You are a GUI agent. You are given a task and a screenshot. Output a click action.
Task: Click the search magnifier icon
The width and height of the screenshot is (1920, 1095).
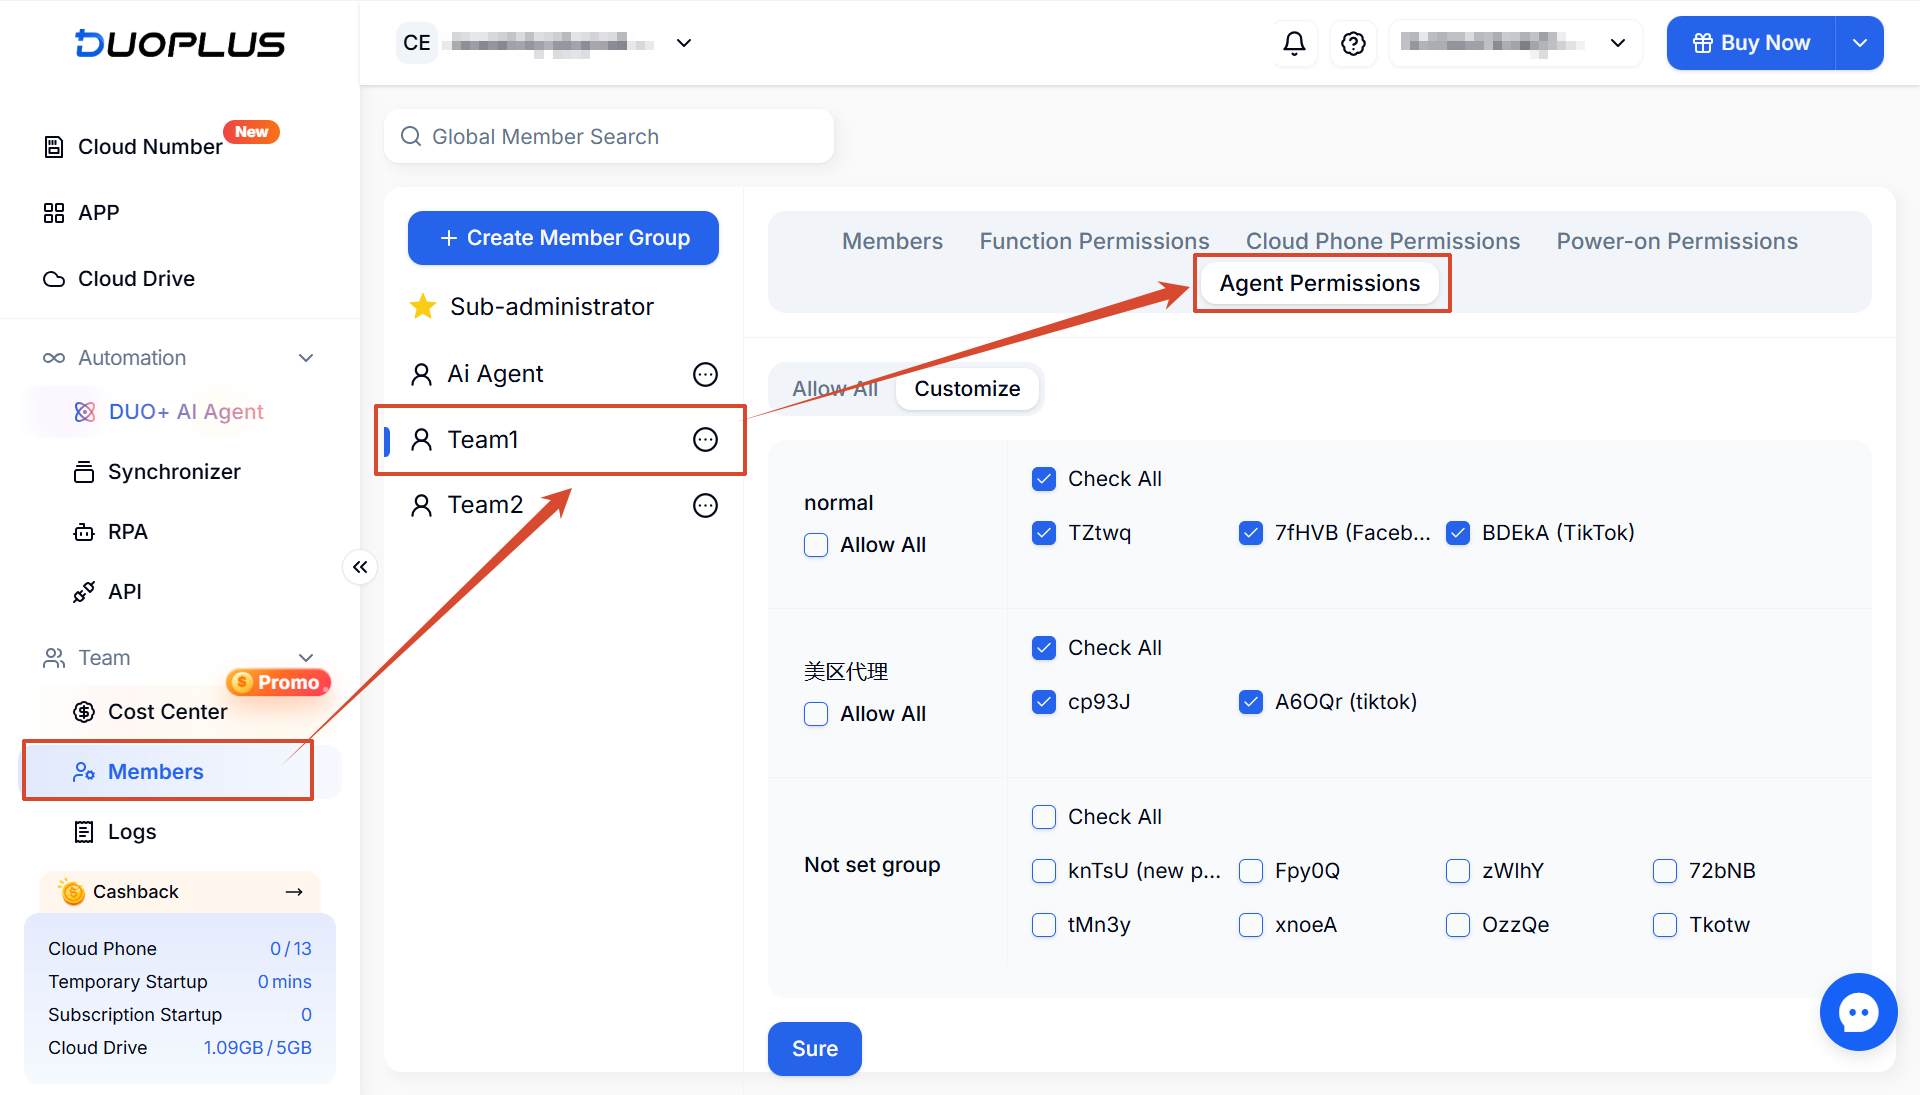tap(411, 136)
